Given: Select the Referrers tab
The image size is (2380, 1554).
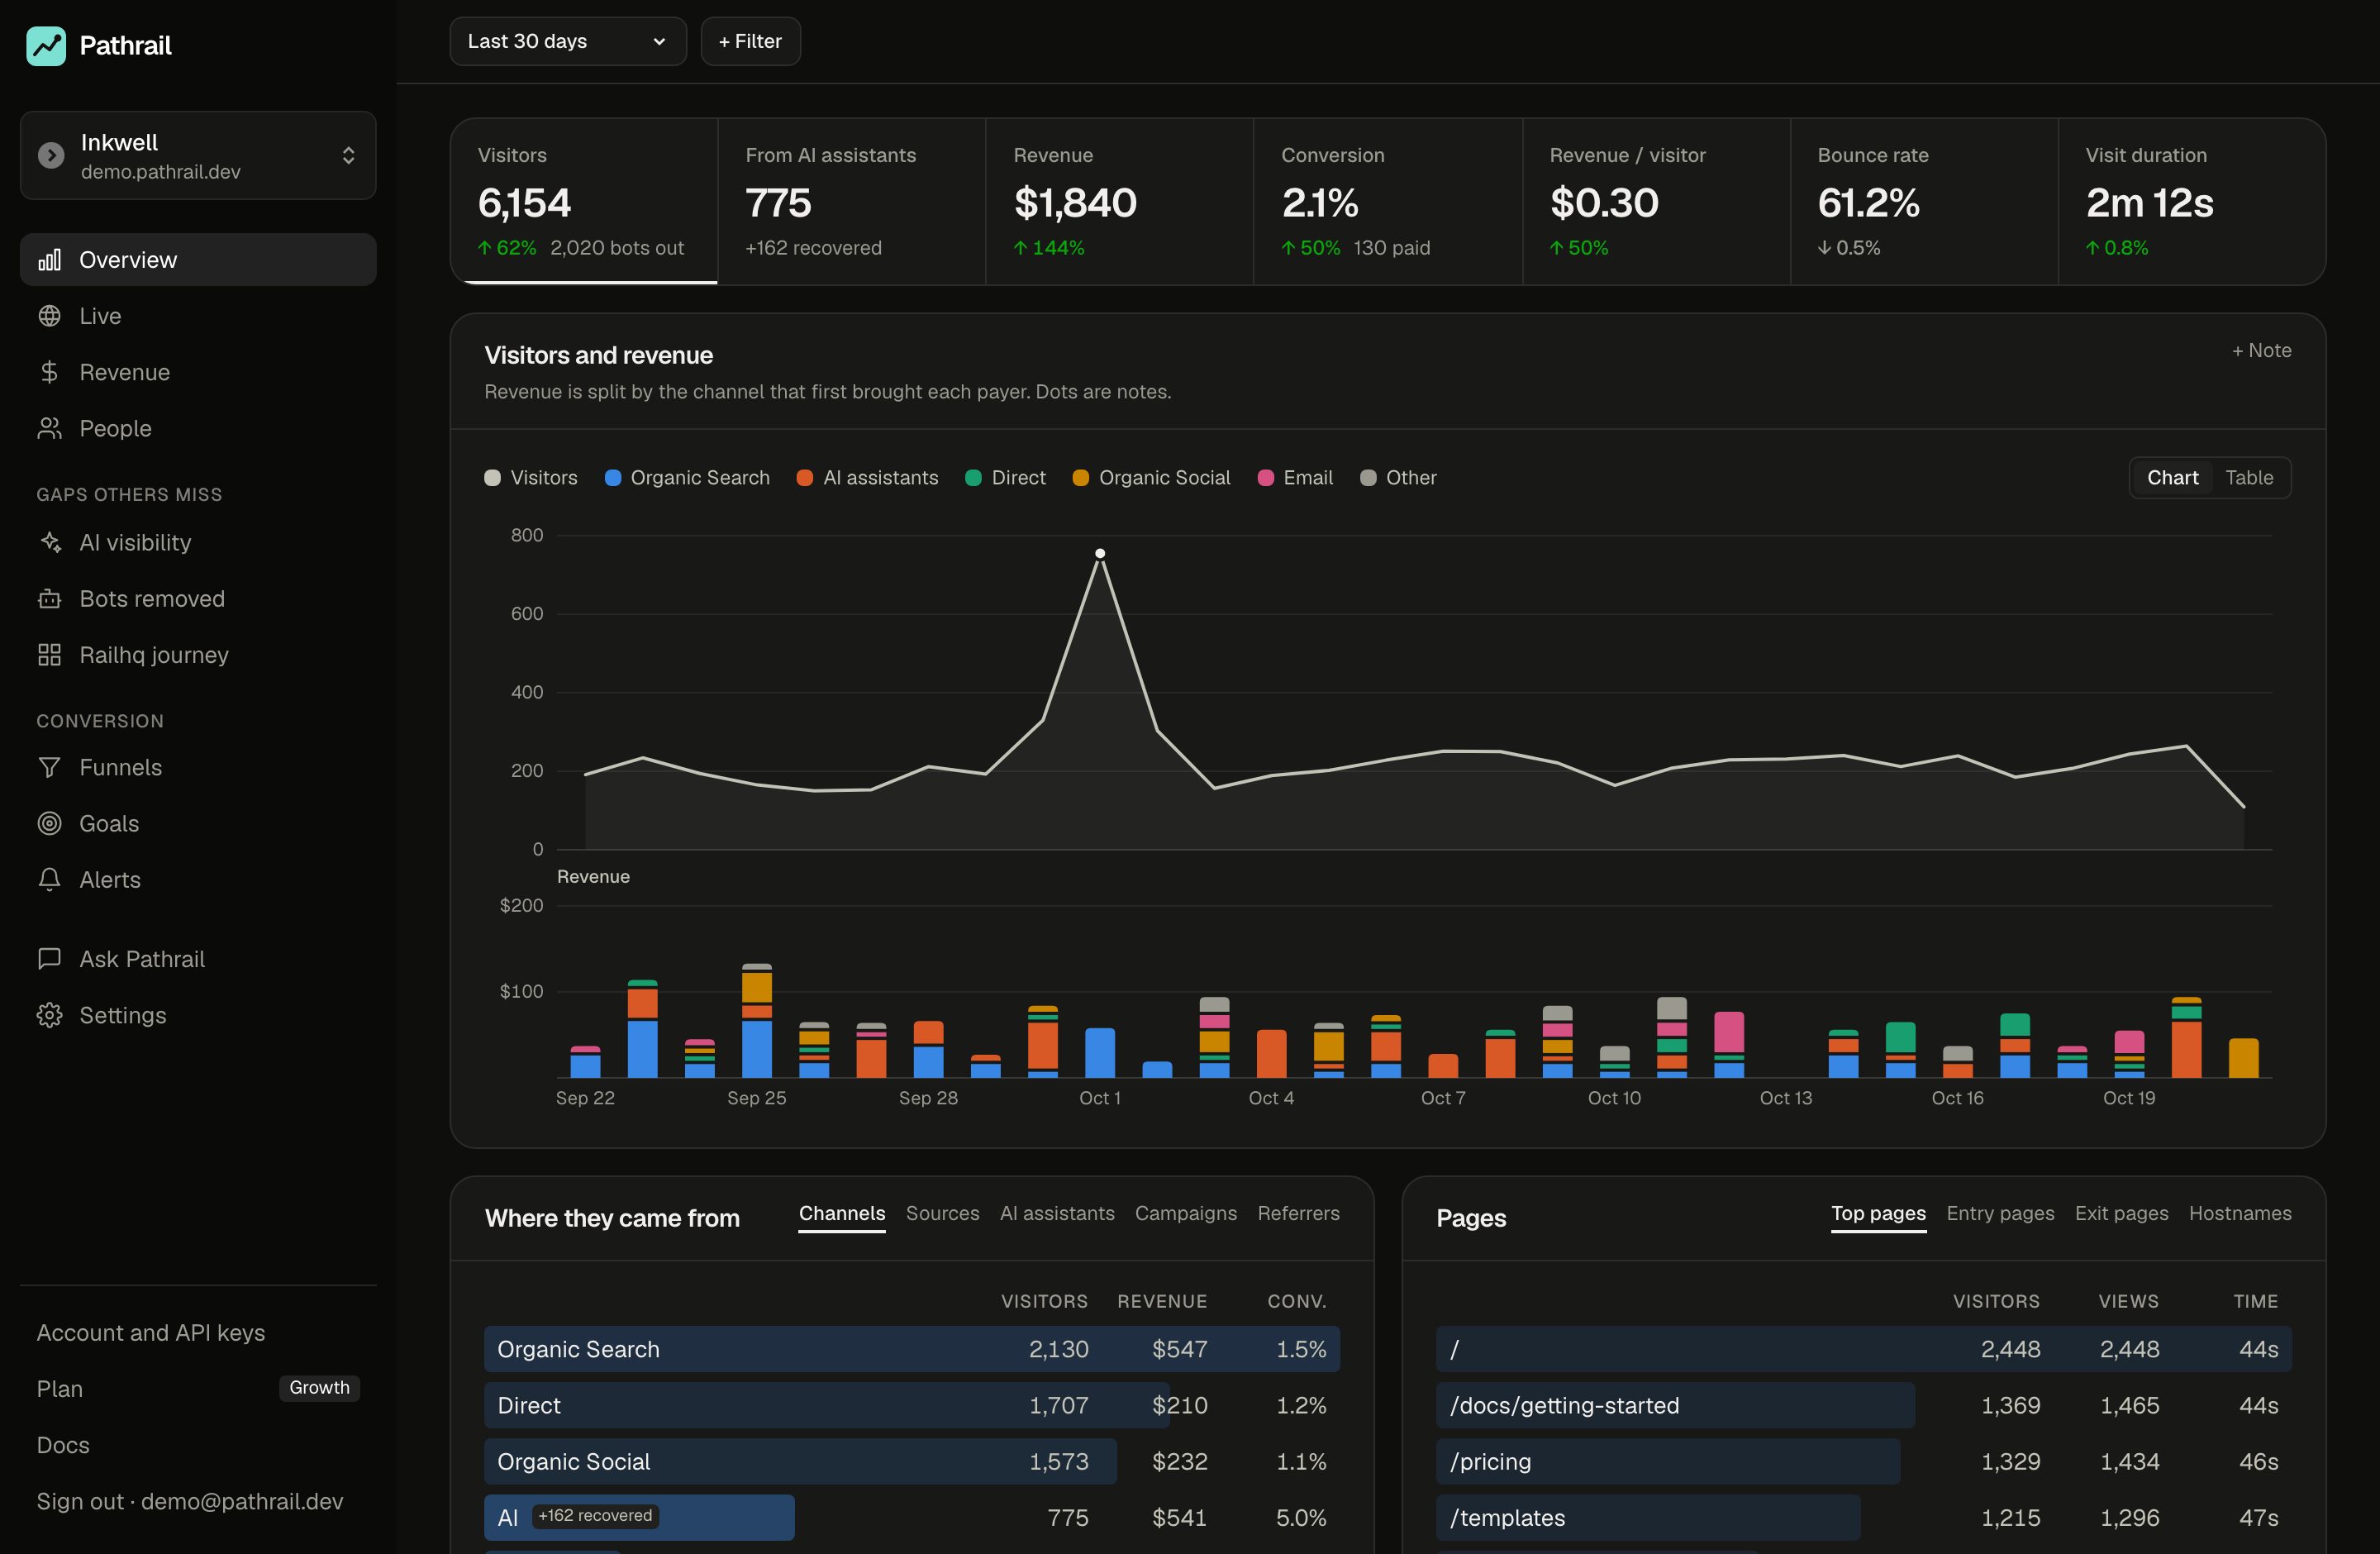Looking at the screenshot, I should [1298, 1213].
